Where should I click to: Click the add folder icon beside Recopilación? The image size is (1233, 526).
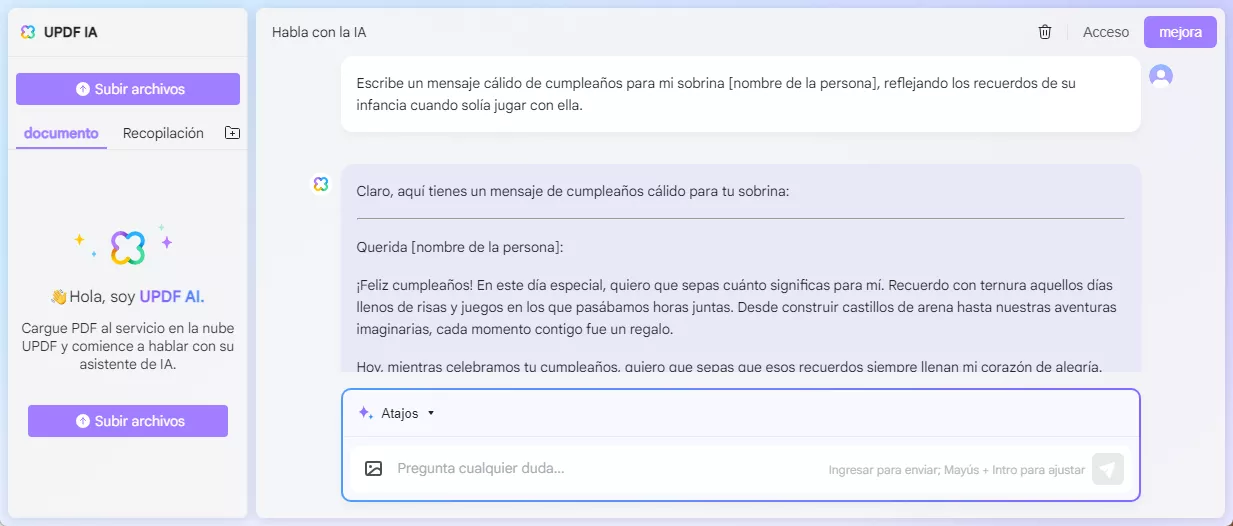pyautogui.click(x=232, y=133)
